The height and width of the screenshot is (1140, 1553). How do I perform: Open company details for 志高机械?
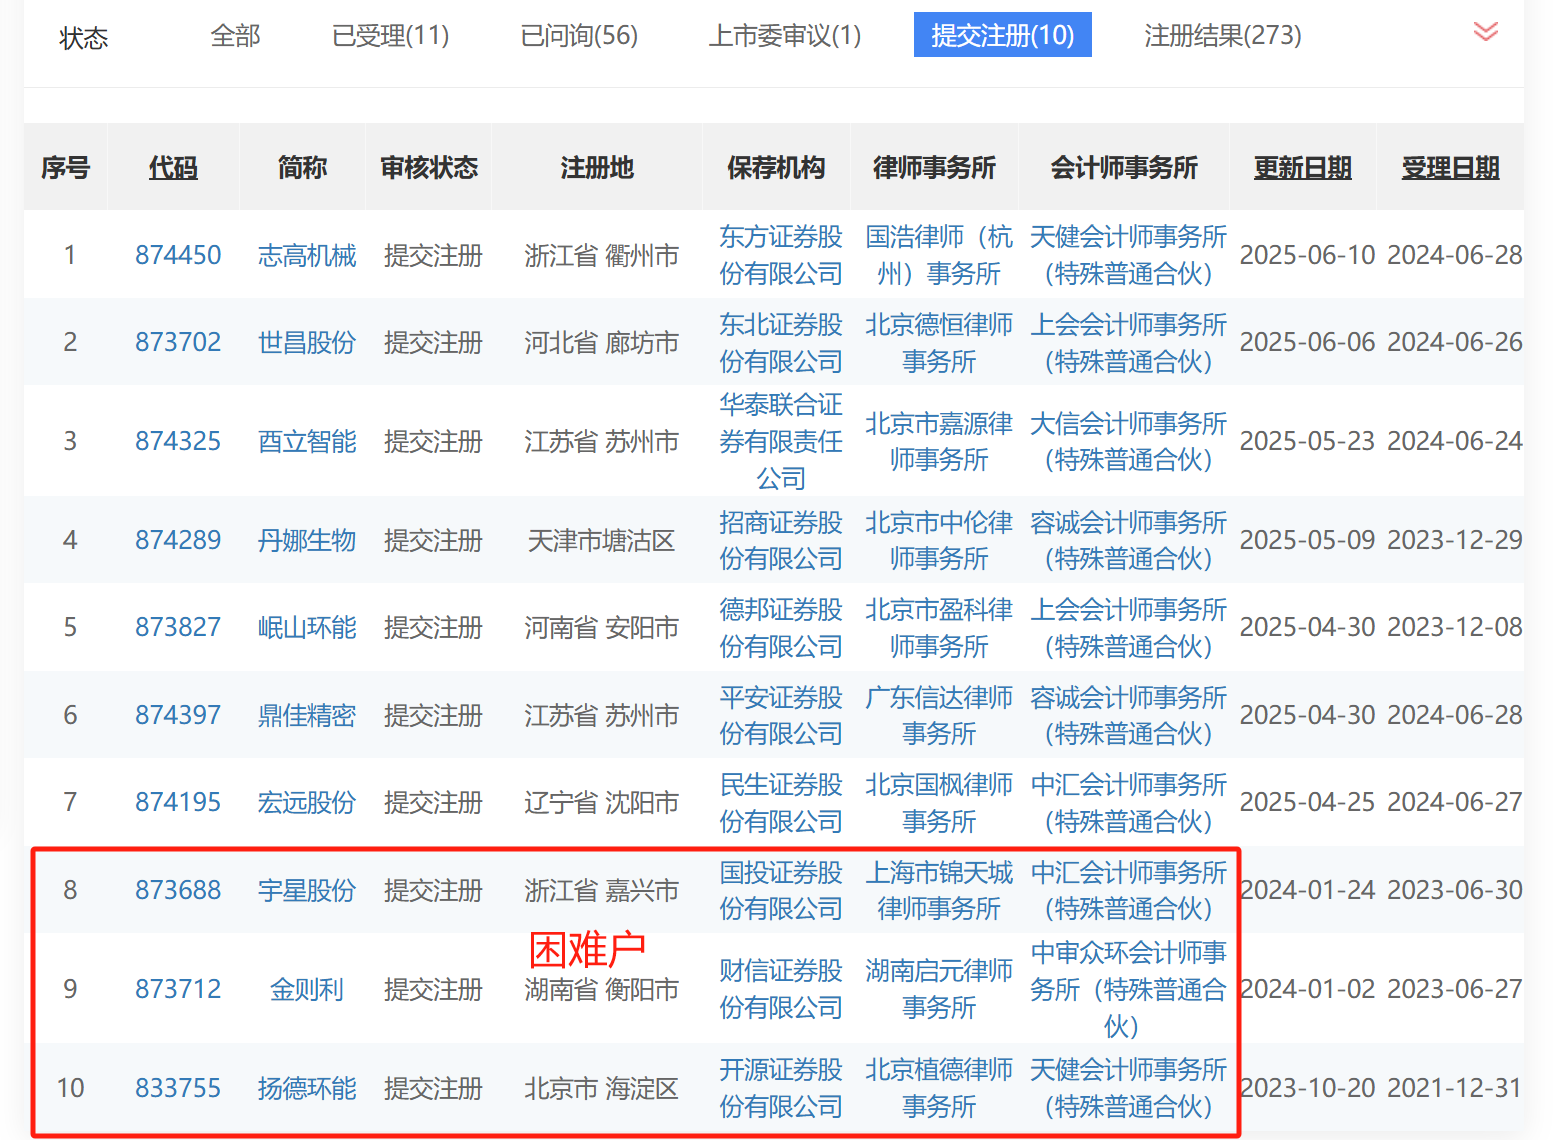click(x=306, y=255)
